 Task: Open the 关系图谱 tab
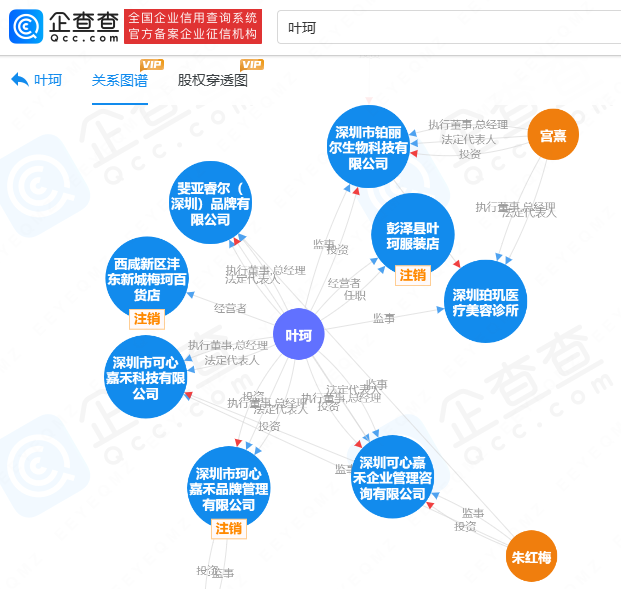(x=120, y=80)
